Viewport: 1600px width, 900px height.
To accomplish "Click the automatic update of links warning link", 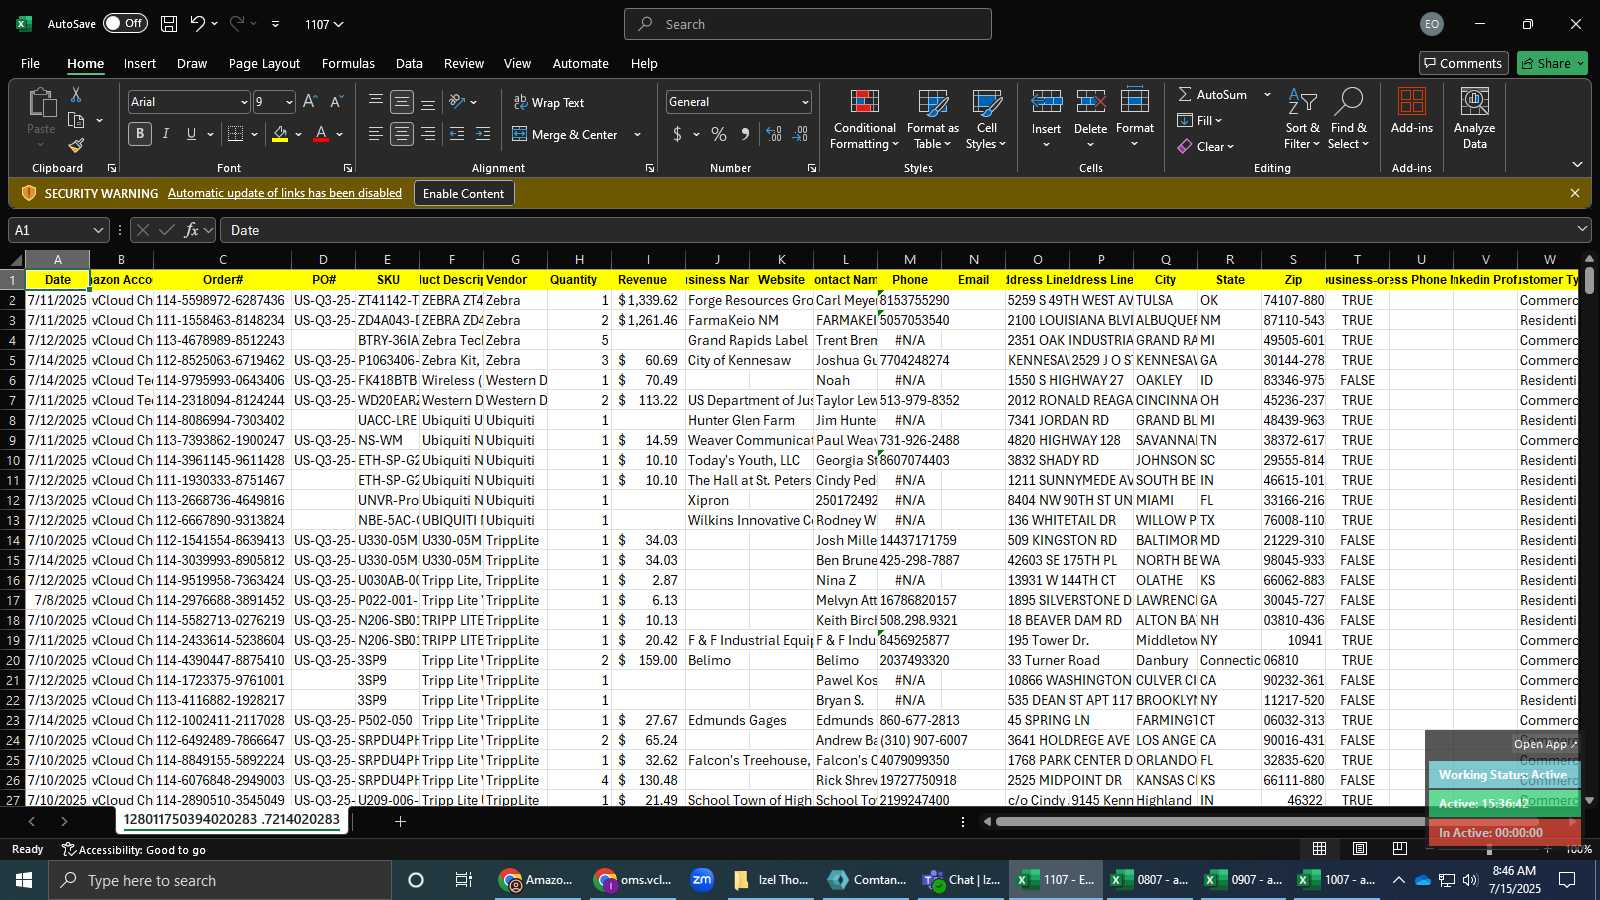I will pyautogui.click(x=285, y=193).
